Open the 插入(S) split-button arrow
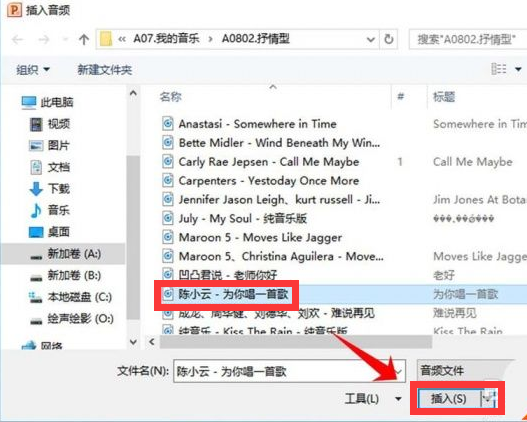Viewport: 527px width, 422px height. point(489,398)
